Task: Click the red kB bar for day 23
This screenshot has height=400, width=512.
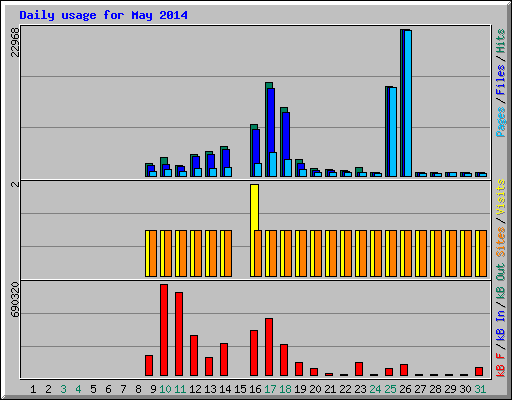Action: tap(359, 369)
